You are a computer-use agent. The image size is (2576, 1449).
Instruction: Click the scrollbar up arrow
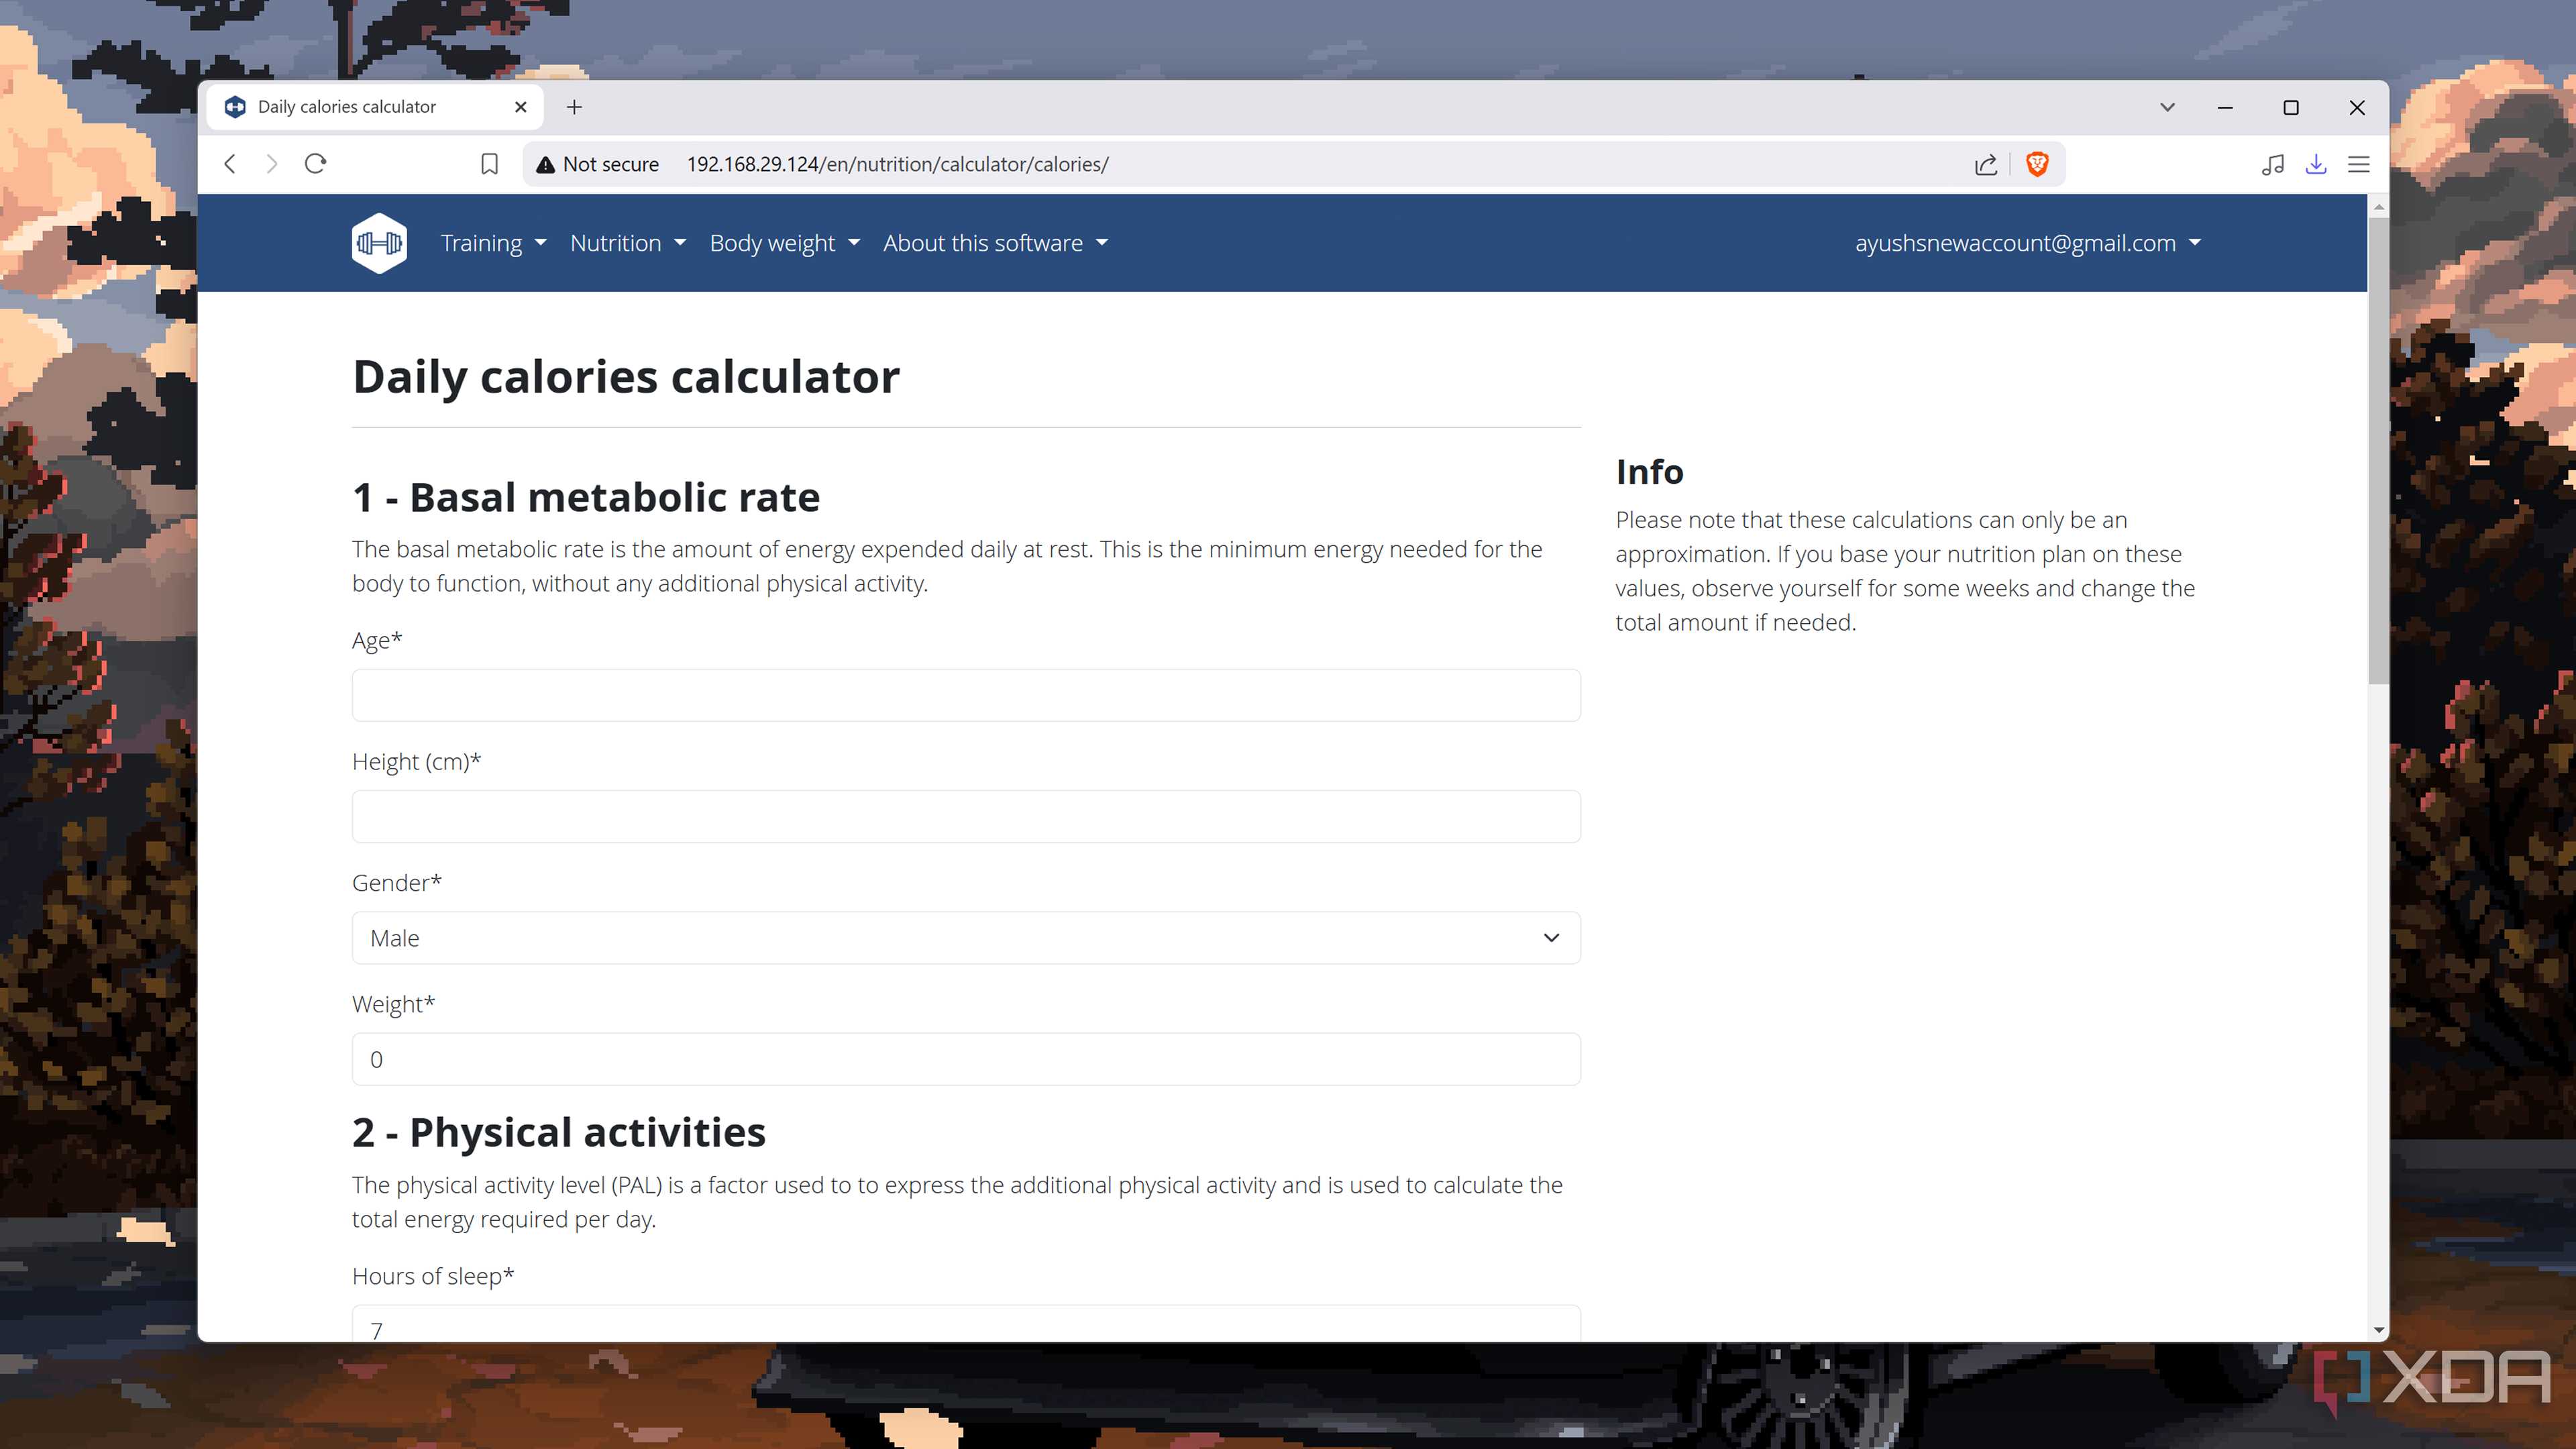tap(2378, 206)
